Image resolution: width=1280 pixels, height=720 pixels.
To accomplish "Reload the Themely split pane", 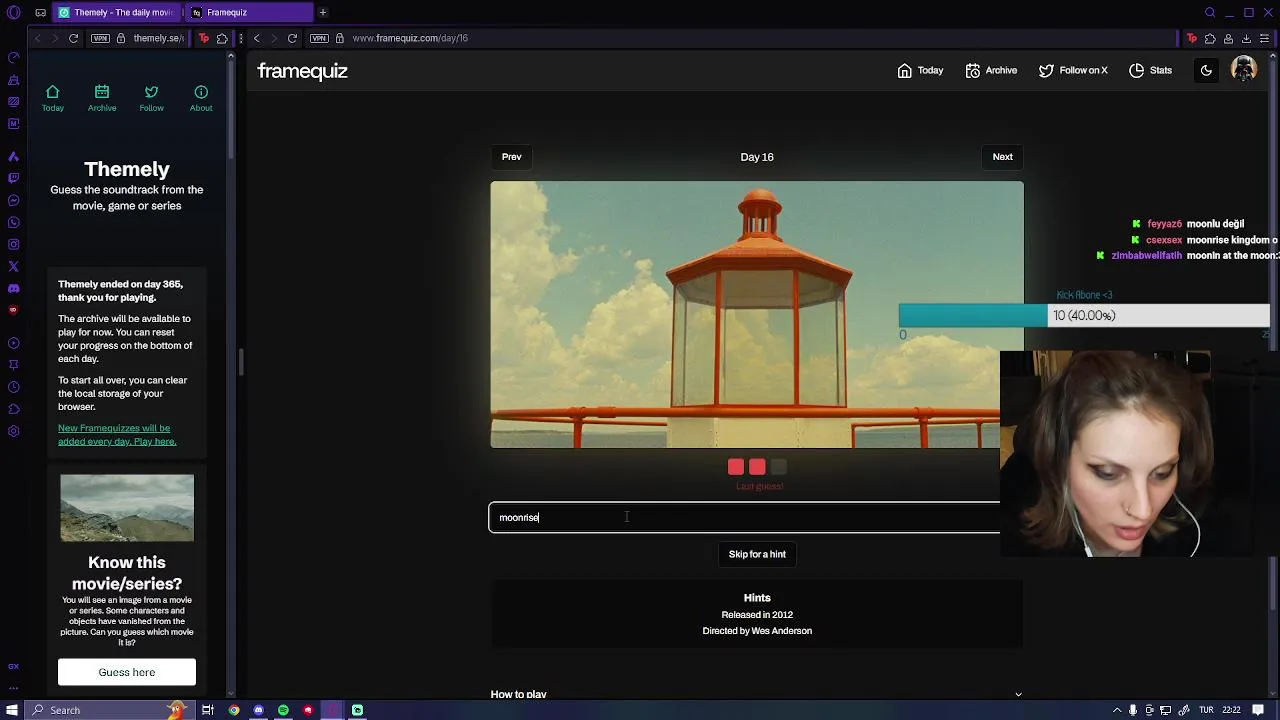I will click(x=73, y=38).
